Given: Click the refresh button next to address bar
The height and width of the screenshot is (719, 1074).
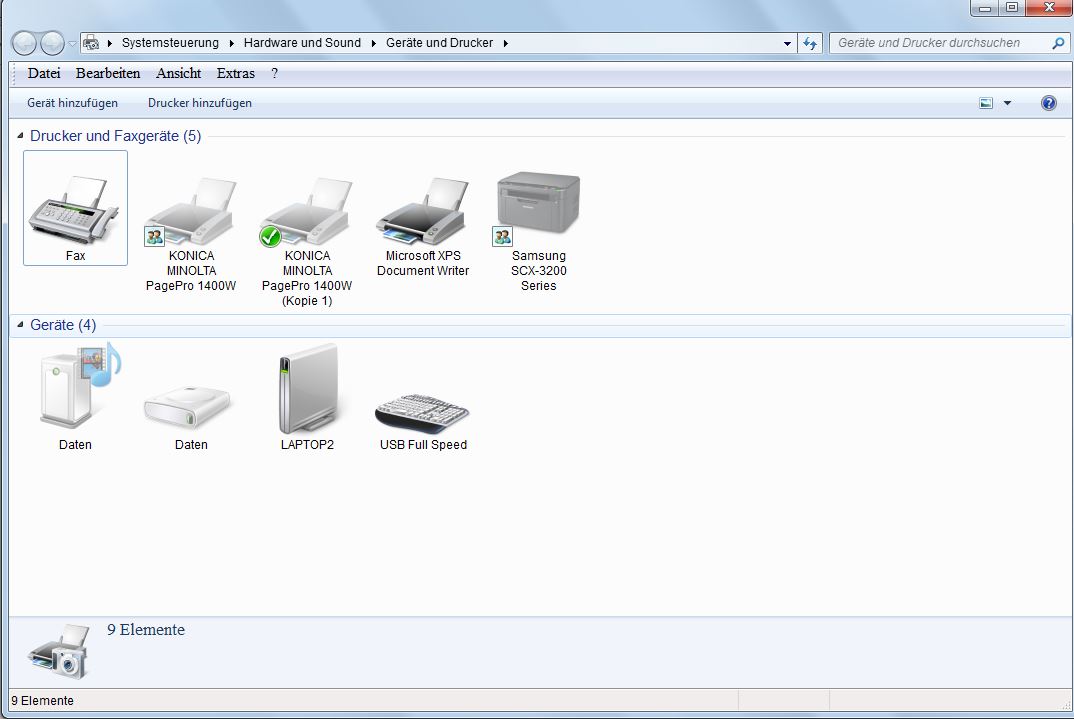Looking at the screenshot, I should point(810,43).
